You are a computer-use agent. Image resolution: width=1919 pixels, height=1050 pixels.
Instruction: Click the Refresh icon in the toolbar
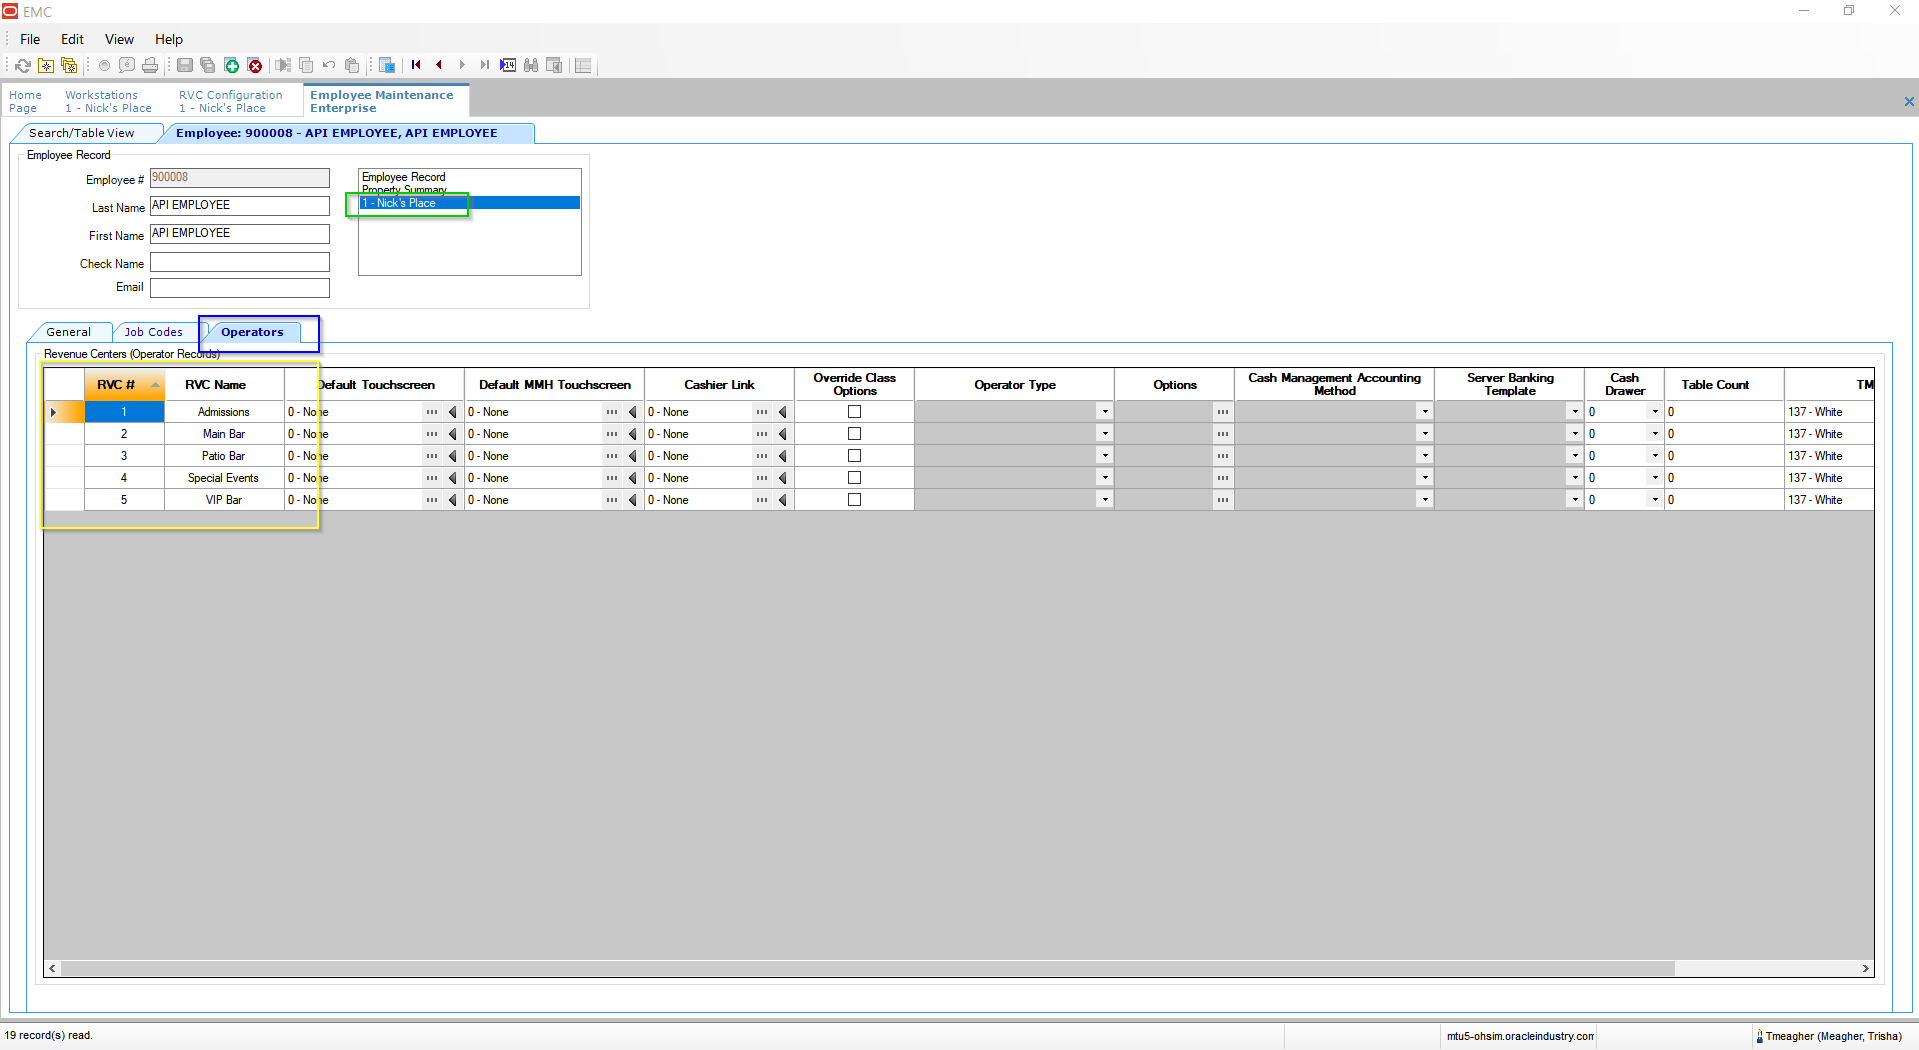[23, 65]
